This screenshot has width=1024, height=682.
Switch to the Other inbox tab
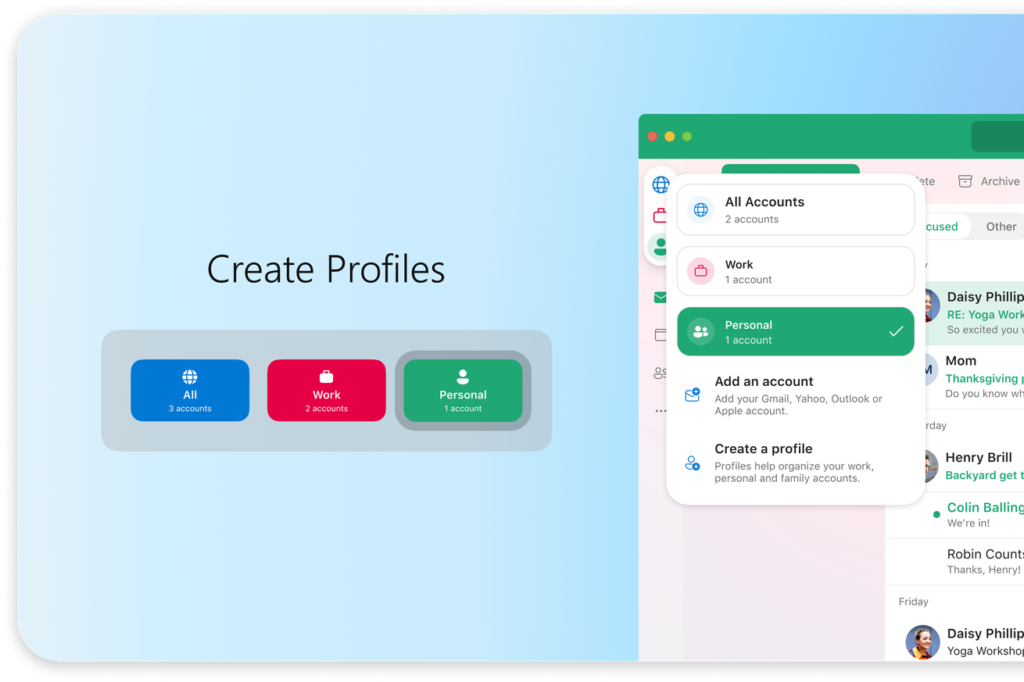[1000, 227]
